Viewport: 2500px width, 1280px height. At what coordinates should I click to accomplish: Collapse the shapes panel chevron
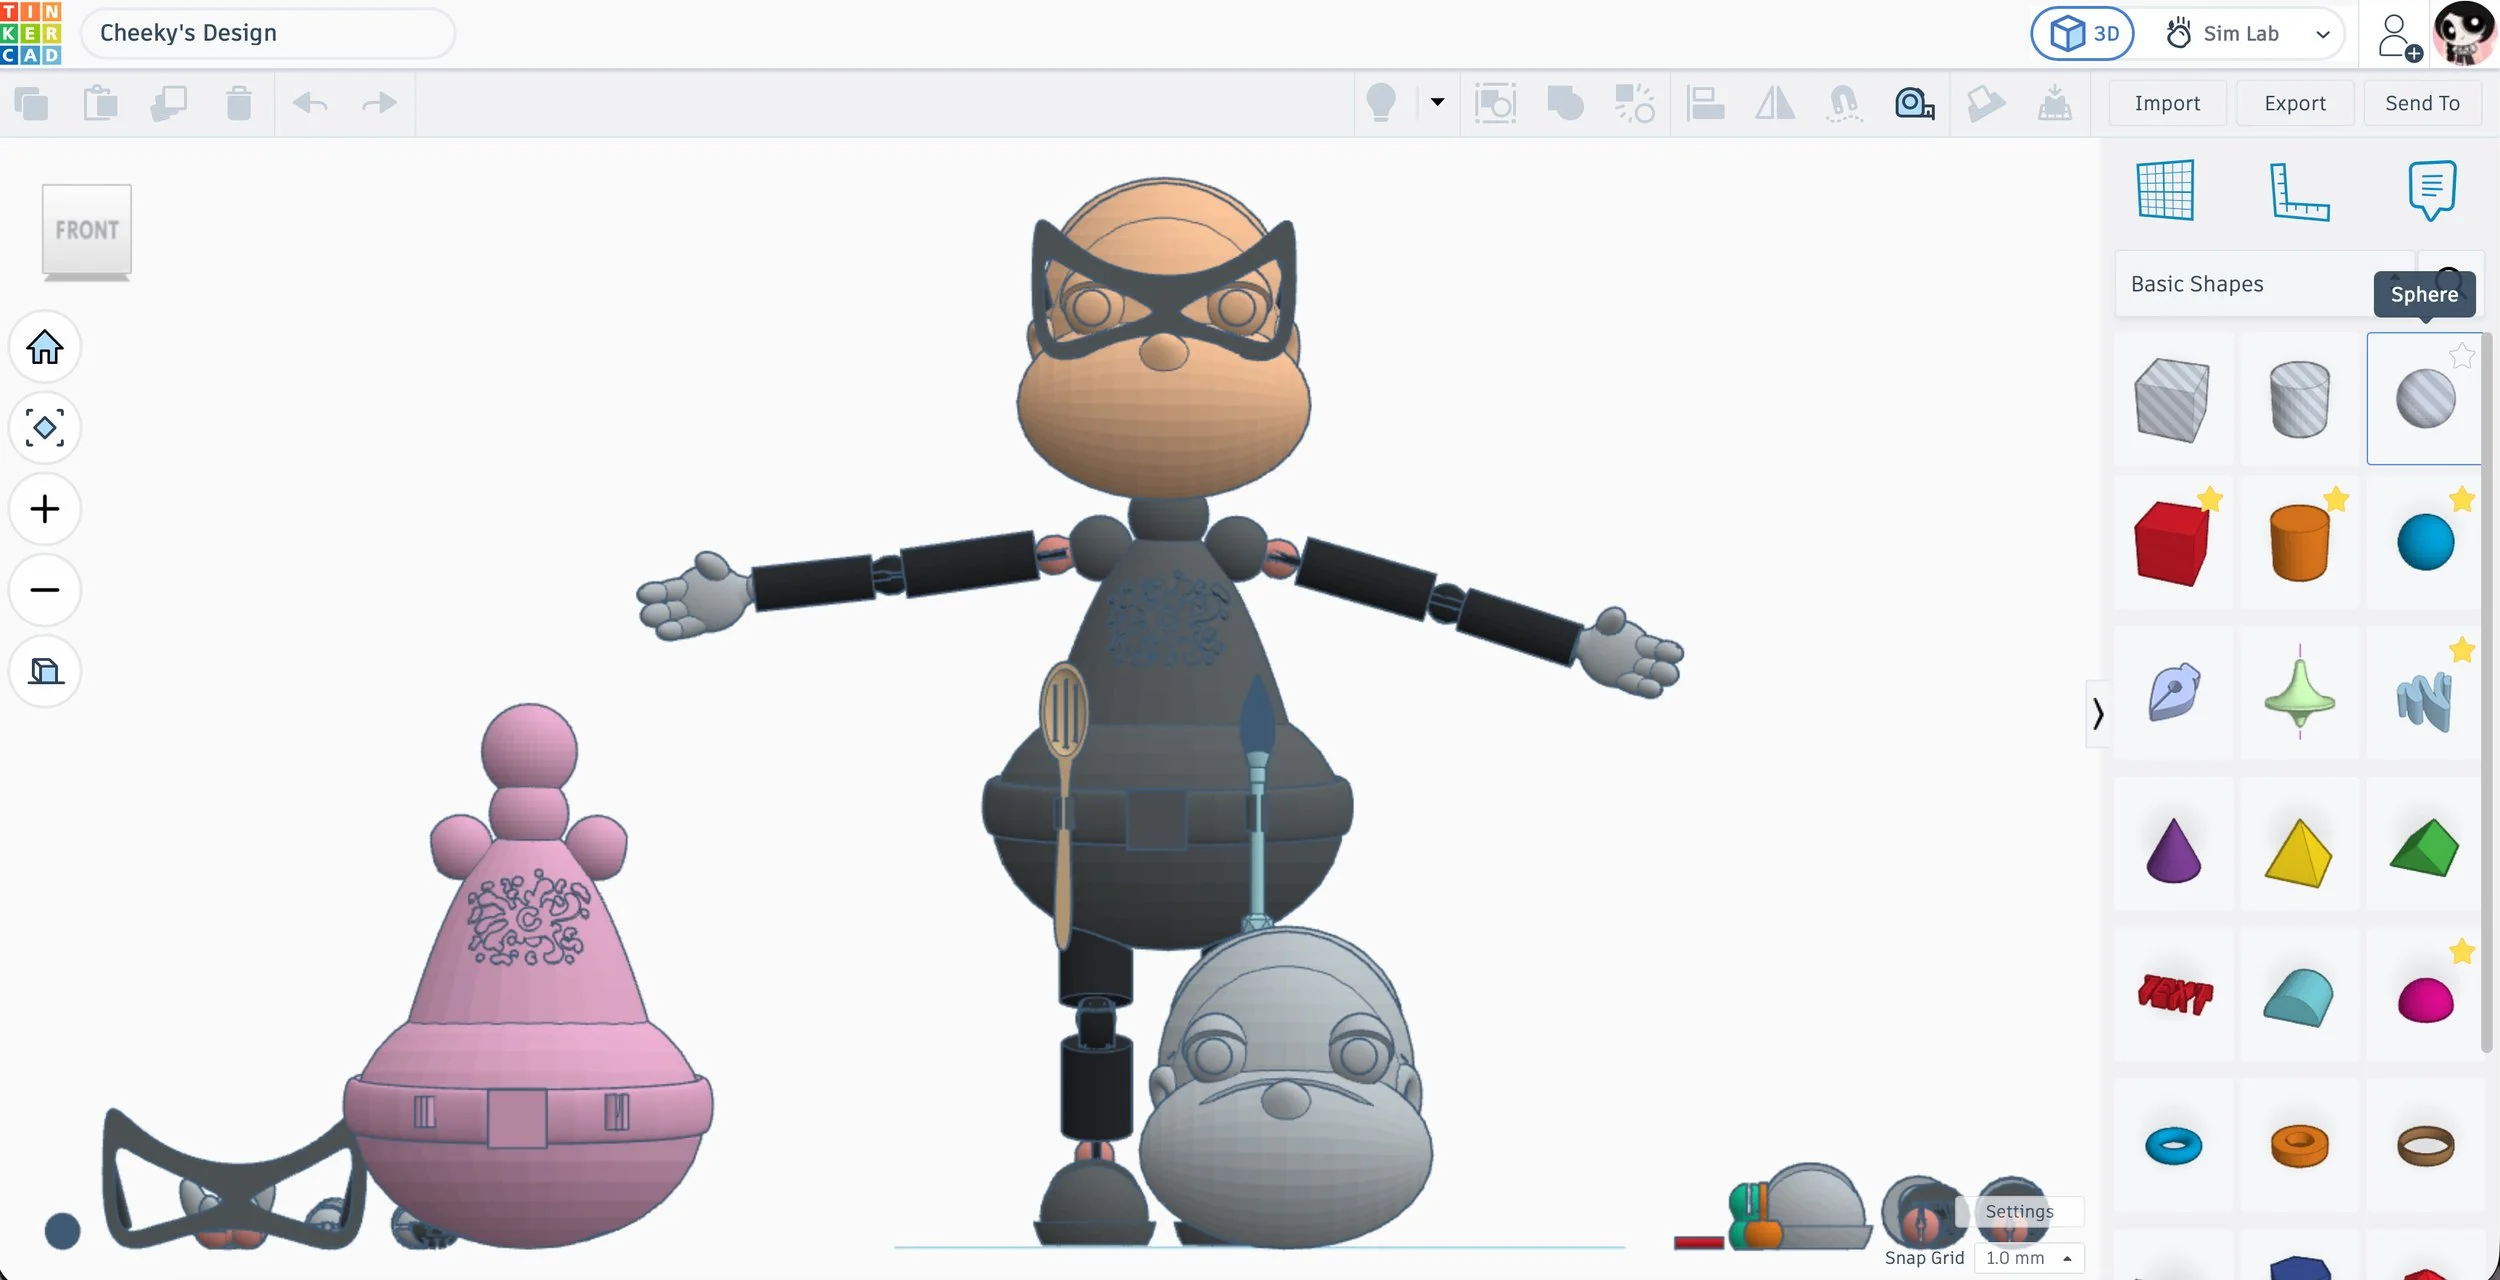coord(2098,713)
